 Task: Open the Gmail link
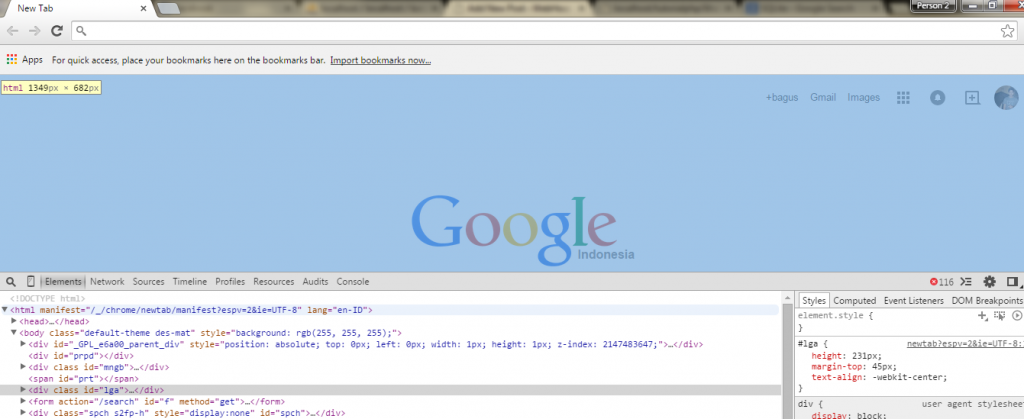tap(822, 98)
